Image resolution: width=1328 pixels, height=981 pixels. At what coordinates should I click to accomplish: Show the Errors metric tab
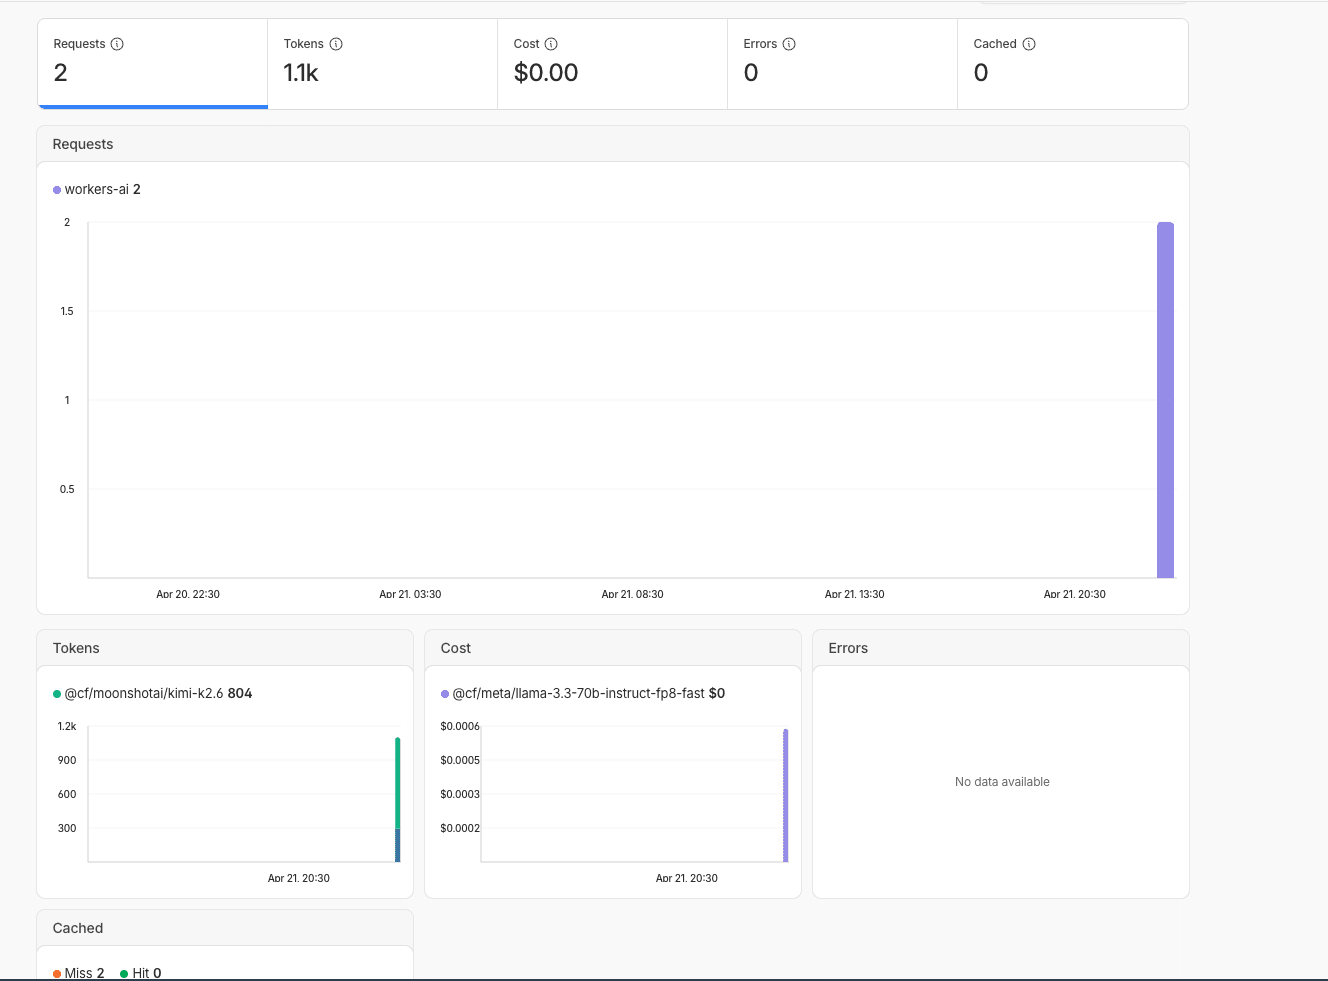click(842, 64)
